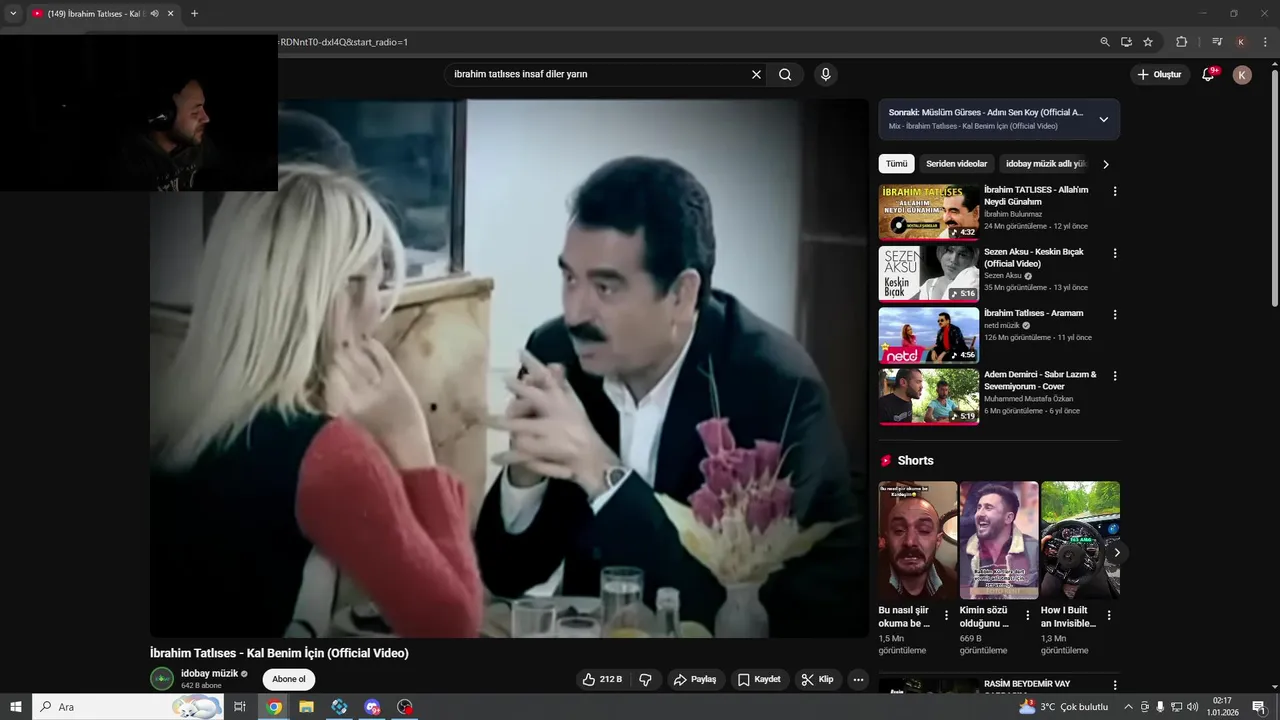Viewport: 1280px width, 720px height.
Task: Open a new browser tab
Action: click(x=194, y=14)
